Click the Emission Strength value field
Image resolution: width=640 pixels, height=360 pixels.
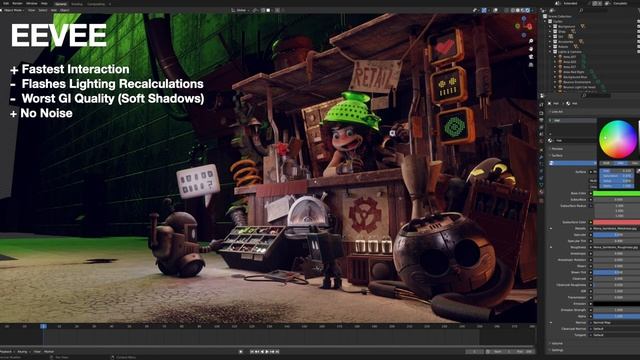[616, 310]
